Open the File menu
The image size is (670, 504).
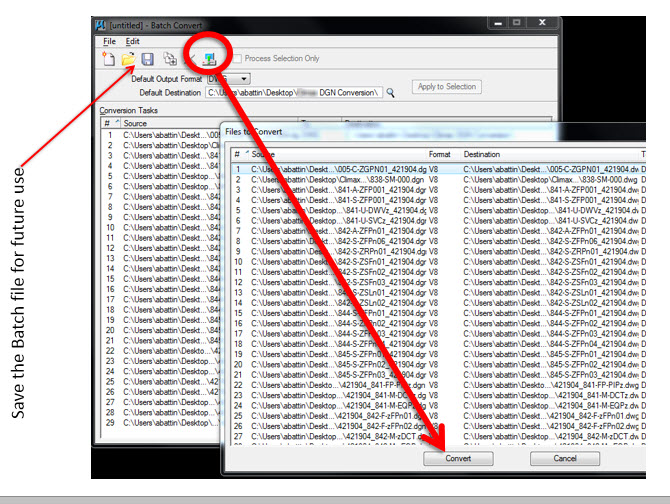point(109,41)
